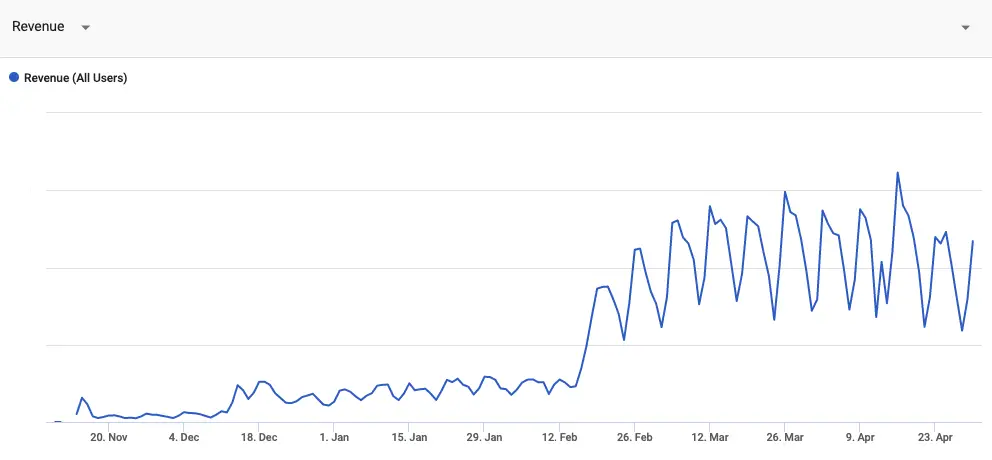Click the 4. Dec axis label
992x460 pixels.
coord(183,437)
